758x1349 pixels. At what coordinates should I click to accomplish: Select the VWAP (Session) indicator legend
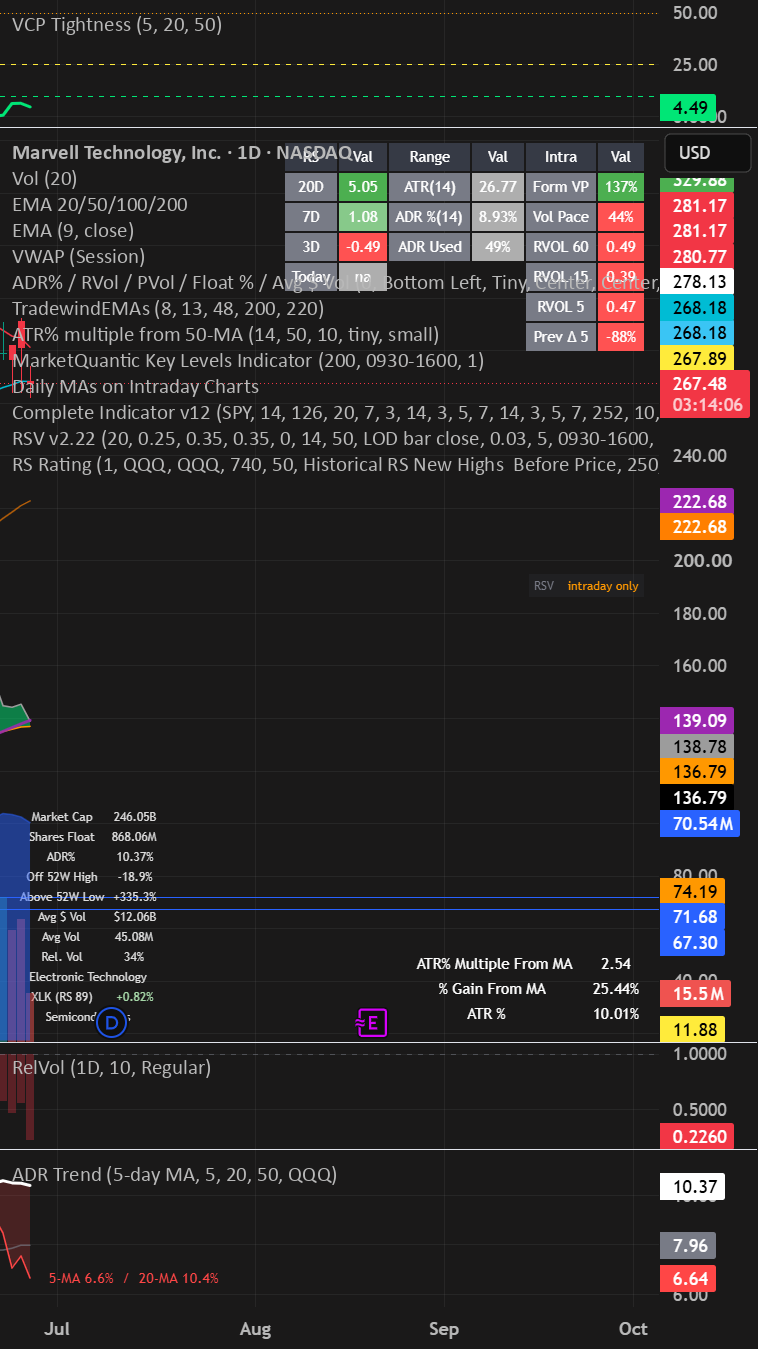[x=79, y=257]
